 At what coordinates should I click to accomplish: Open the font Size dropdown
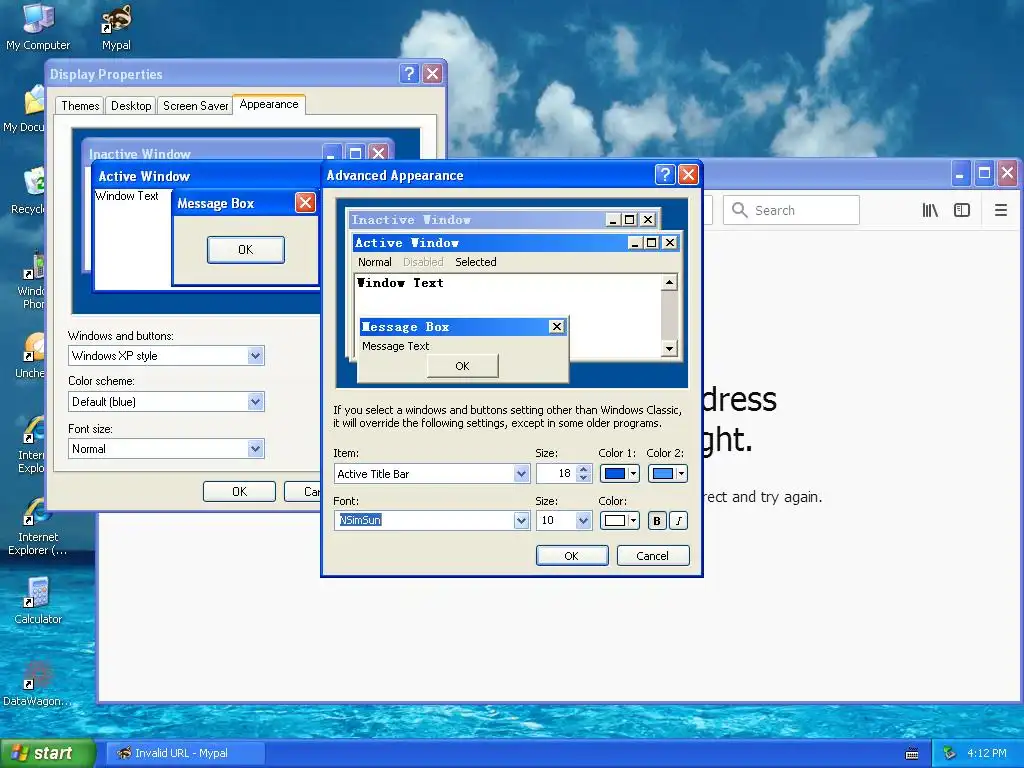coord(583,520)
